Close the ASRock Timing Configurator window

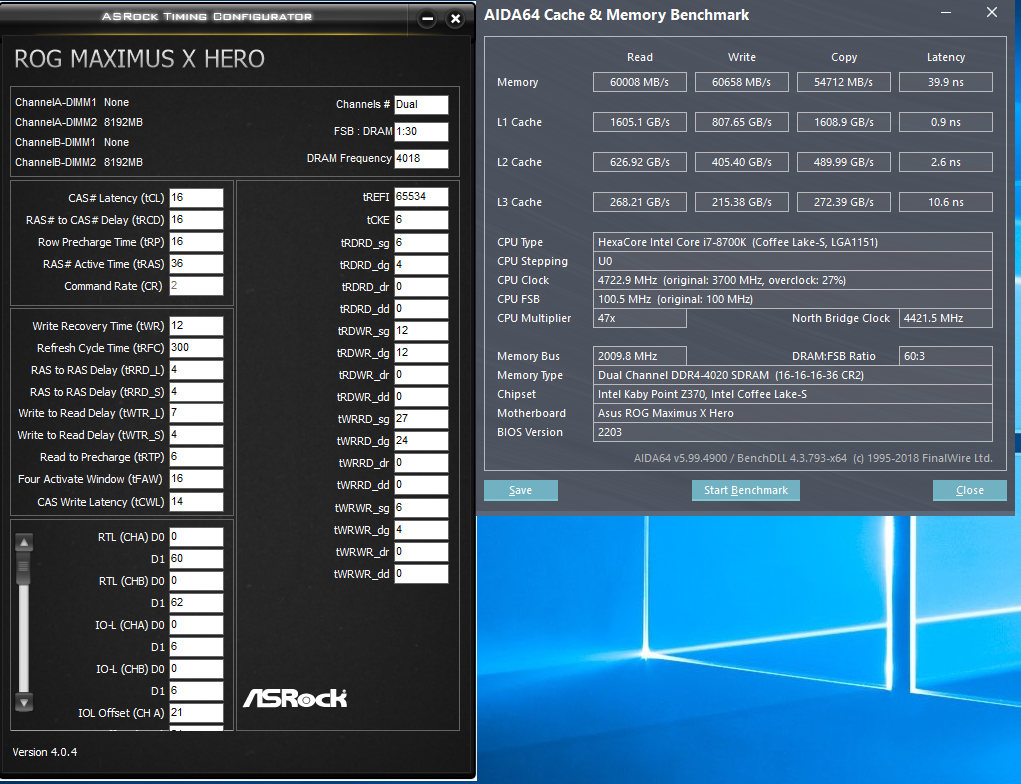coord(456,19)
